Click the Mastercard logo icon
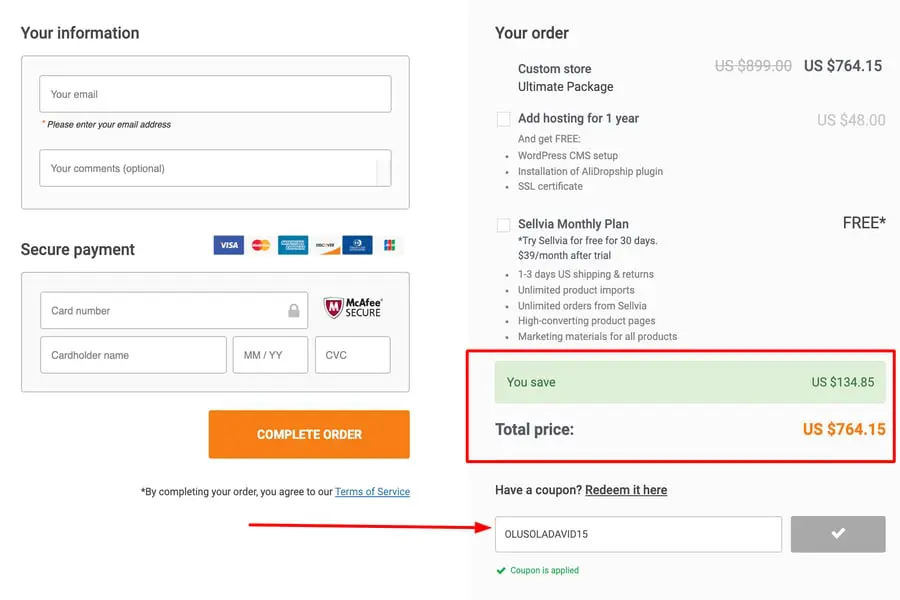Viewport: 900px width, 600px height. [261, 245]
